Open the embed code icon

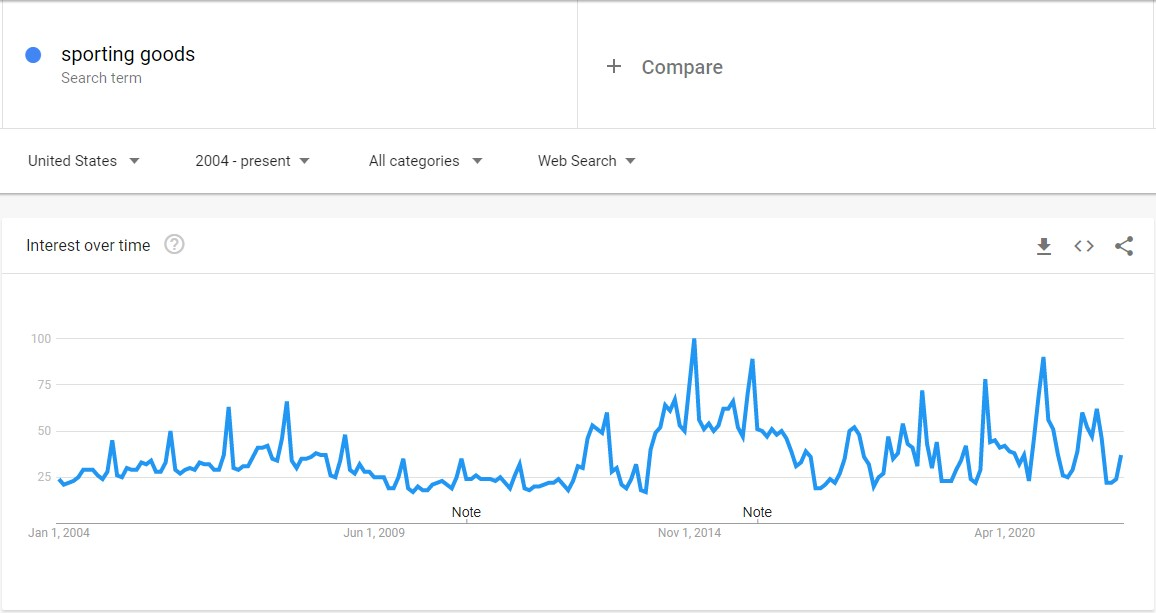(1084, 246)
